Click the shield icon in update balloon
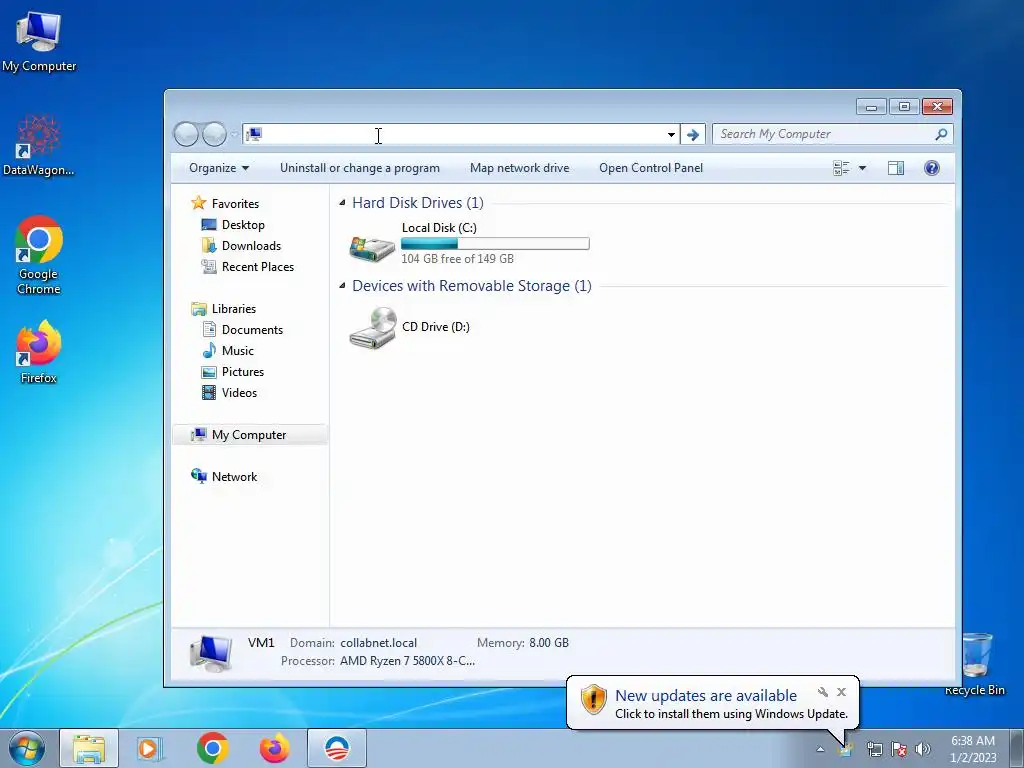Image resolution: width=1024 pixels, height=768 pixels. pyautogui.click(x=594, y=699)
